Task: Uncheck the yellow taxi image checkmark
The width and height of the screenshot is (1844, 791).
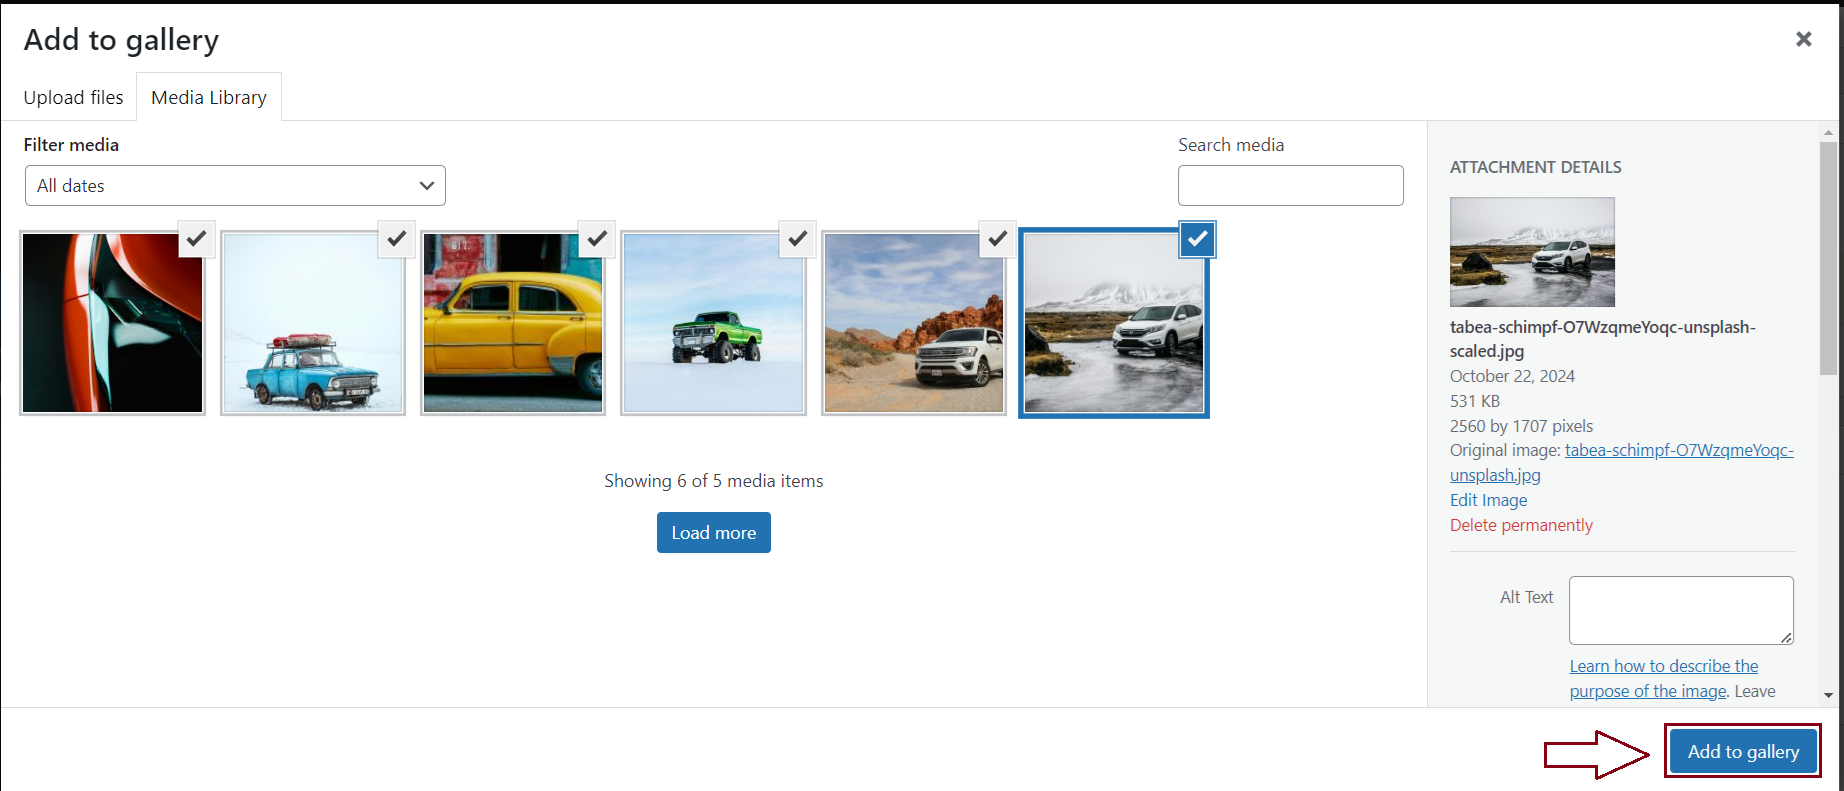Action: coord(597,239)
